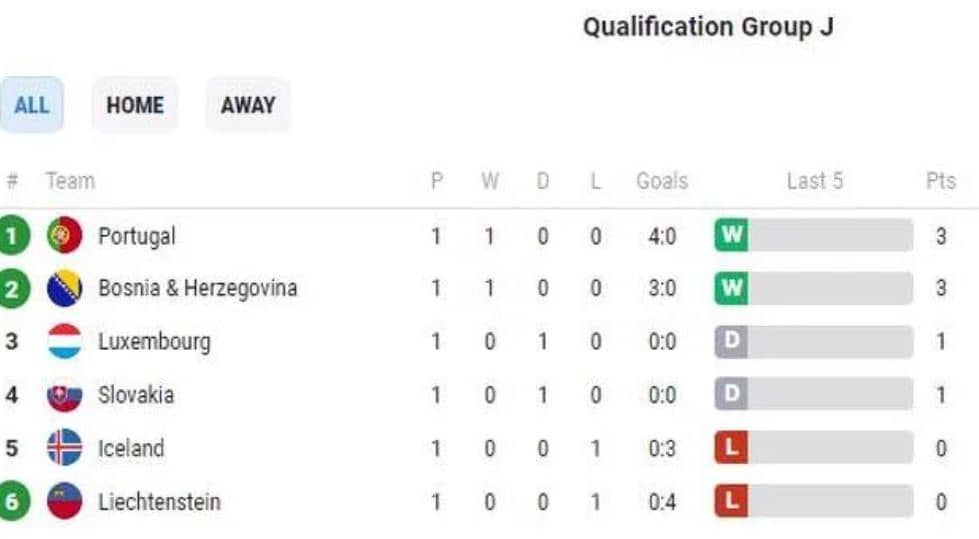The image size is (979, 539).
Task: Click the Pts column header
Action: click(x=941, y=181)
